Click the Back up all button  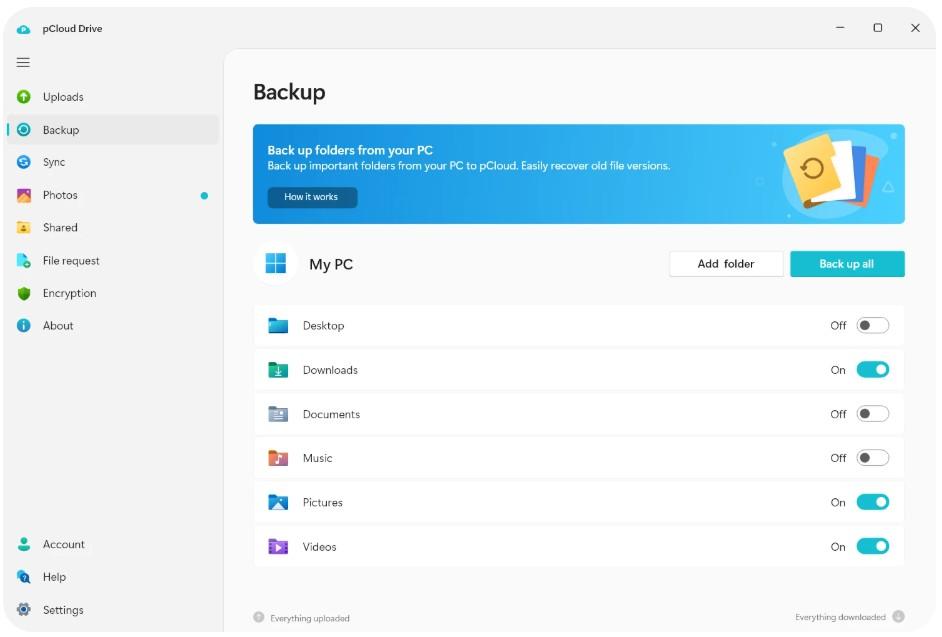(847, 264)
